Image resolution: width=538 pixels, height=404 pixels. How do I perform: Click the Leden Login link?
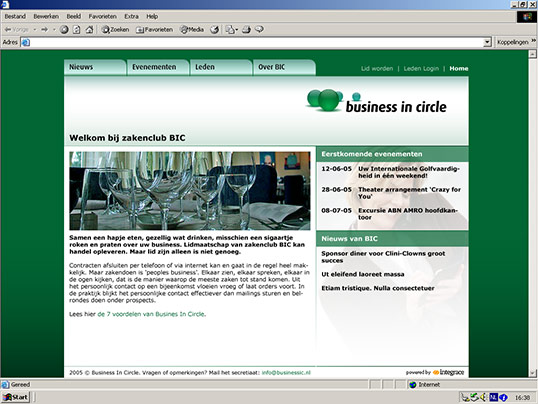tap(421, 68)
